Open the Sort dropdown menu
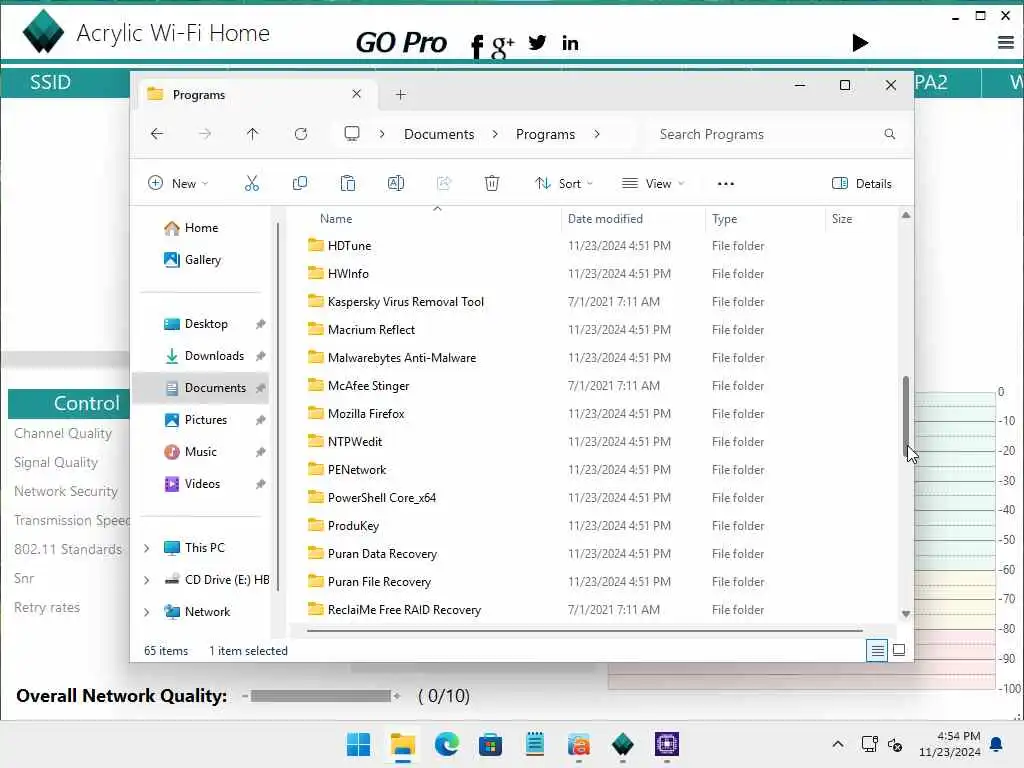 click(564, 184)
